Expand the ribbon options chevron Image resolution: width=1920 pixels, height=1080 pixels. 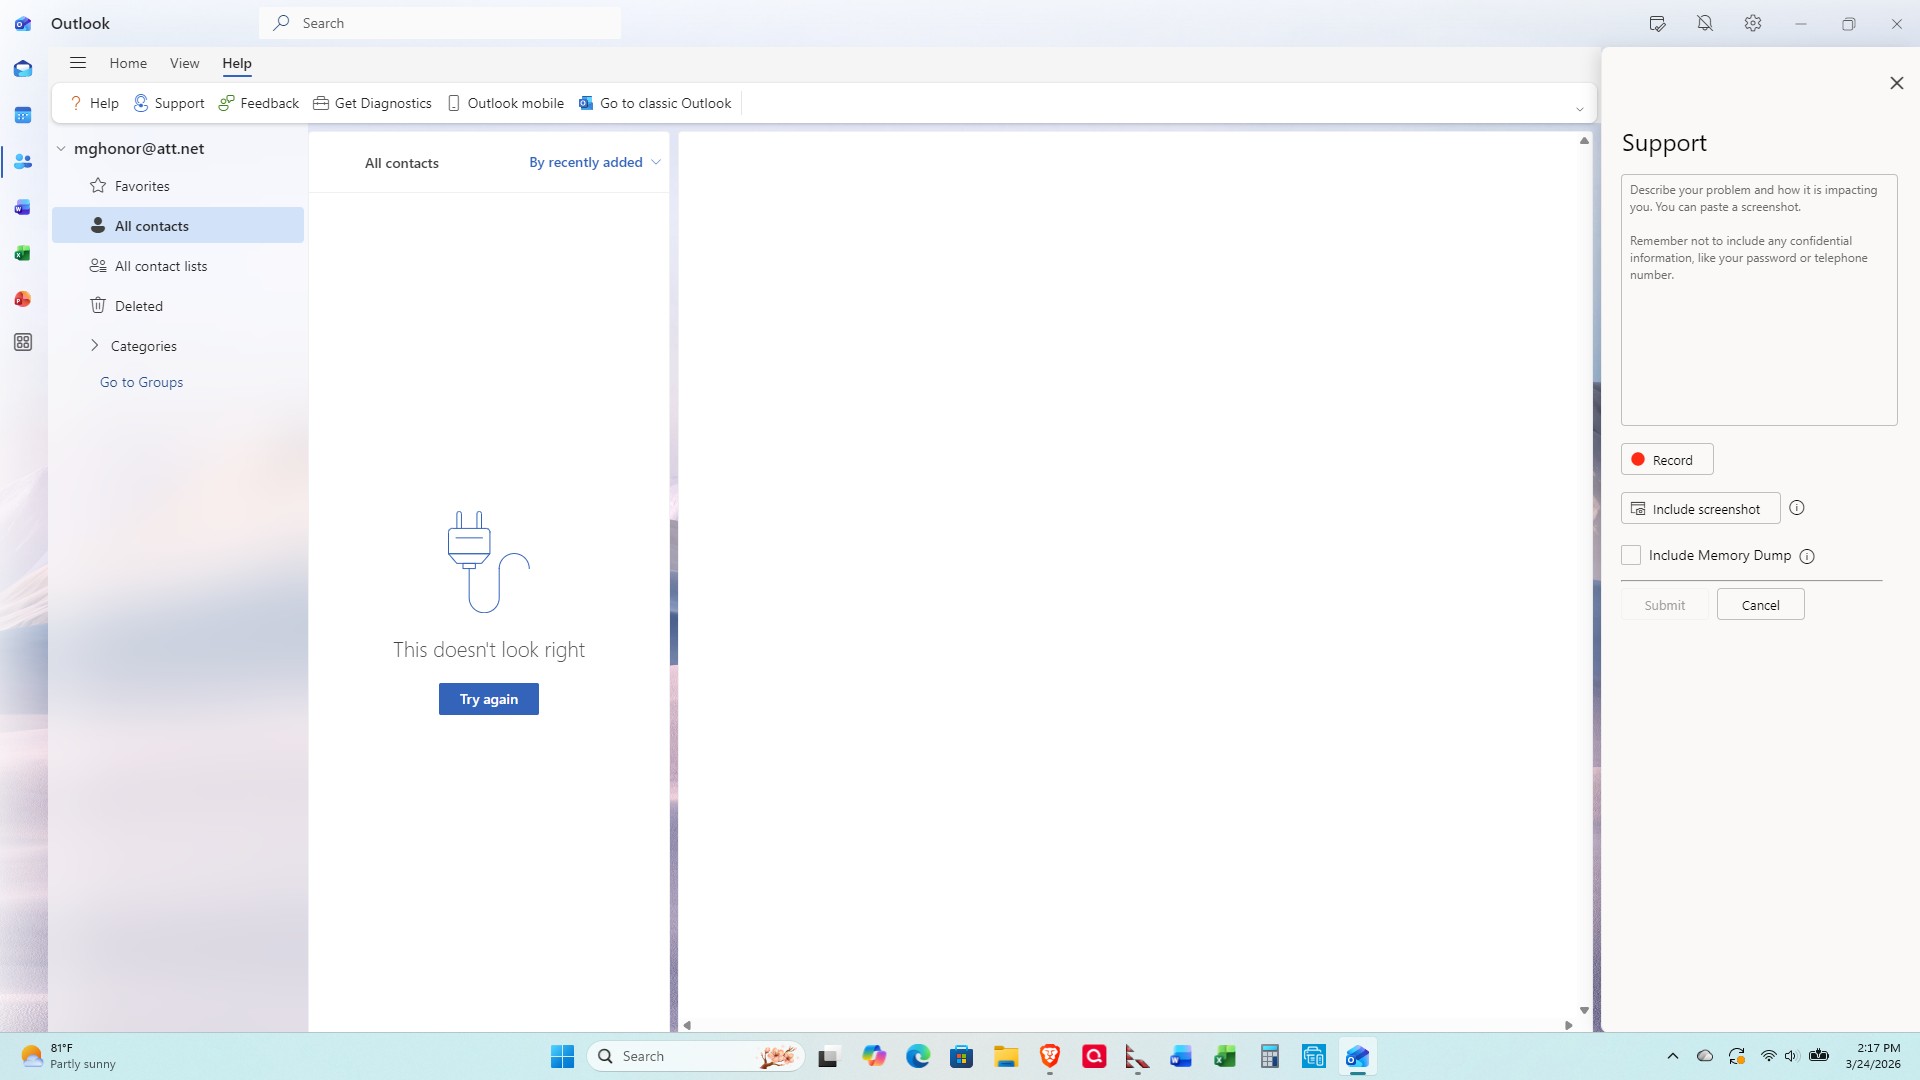click(1580, 109)
